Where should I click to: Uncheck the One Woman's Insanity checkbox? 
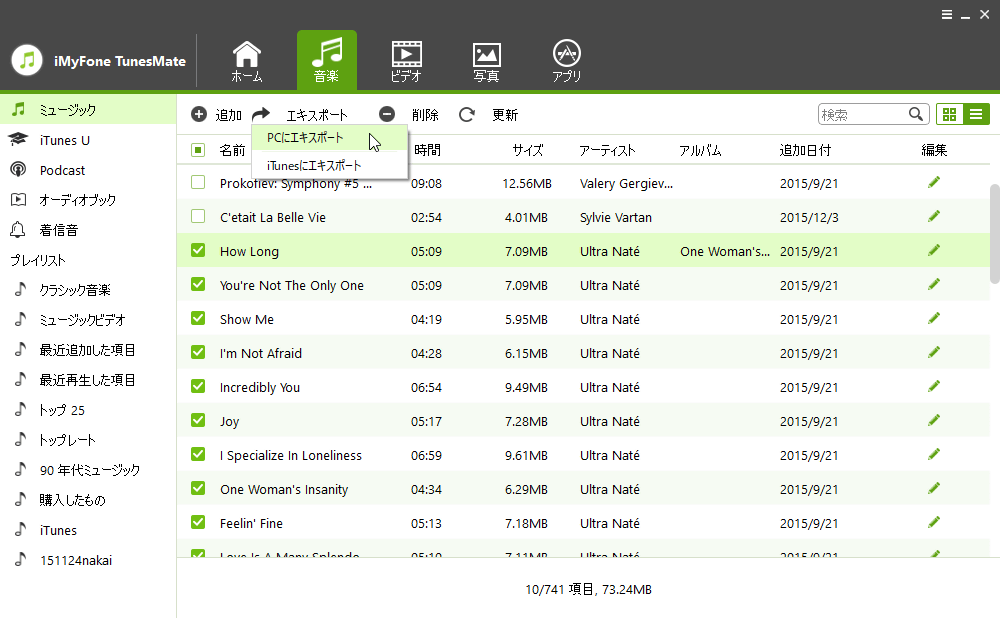click(198, 488)
